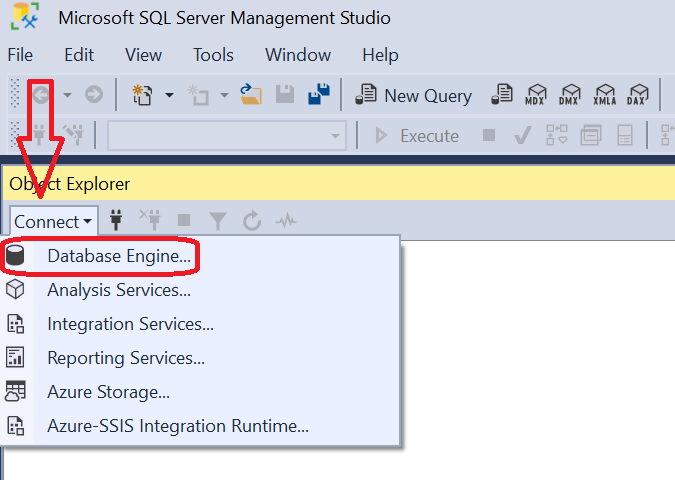Click the IntelliSense Enabled icon

[625, 135]
